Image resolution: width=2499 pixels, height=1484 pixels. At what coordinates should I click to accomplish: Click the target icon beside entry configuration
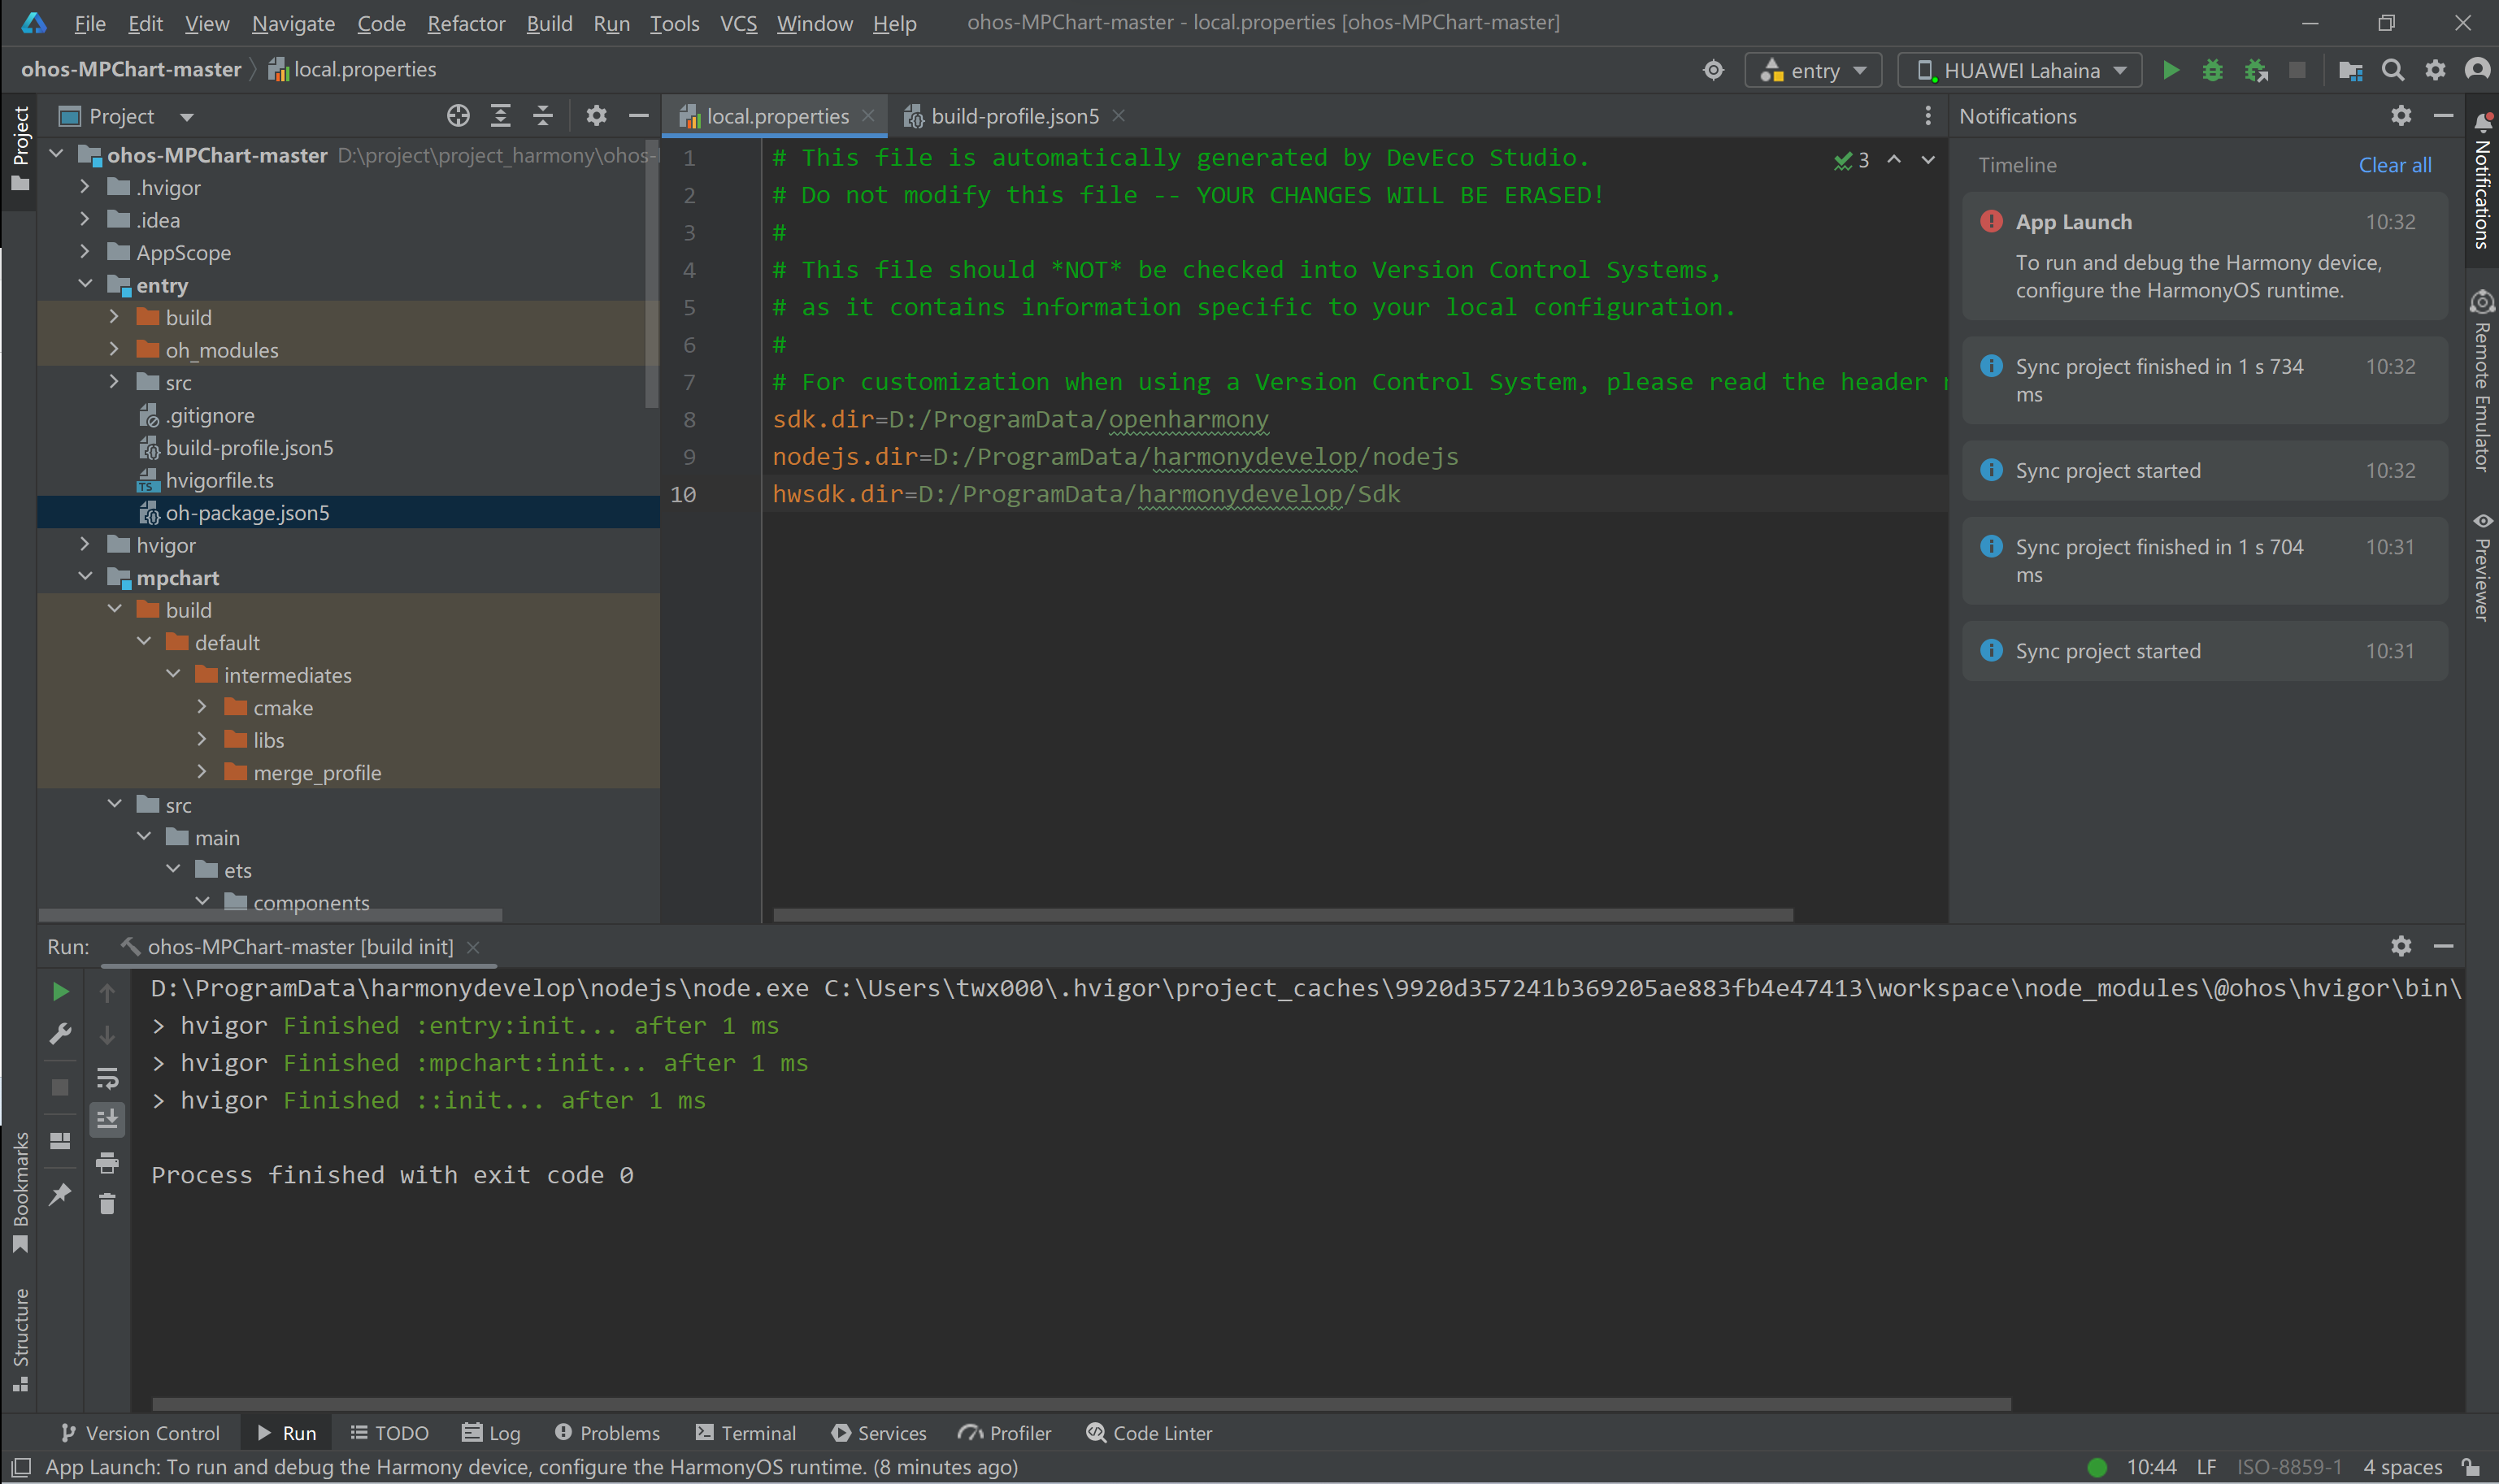click(x=1713, y=70)
